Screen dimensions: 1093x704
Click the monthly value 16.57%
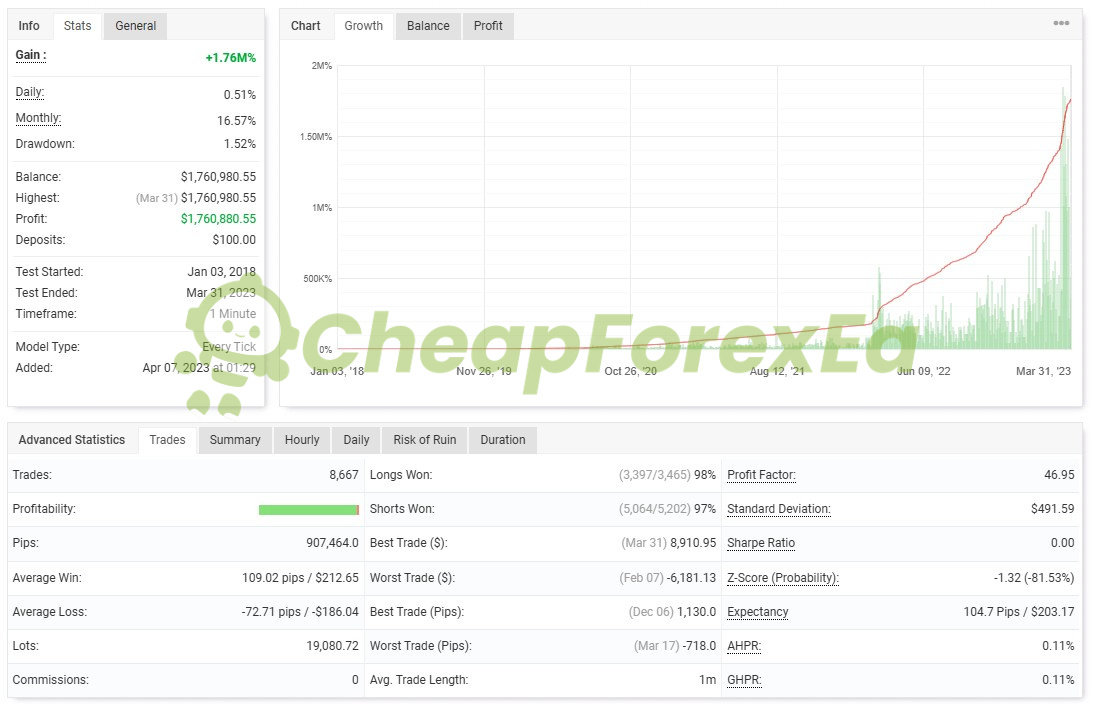point(236,121)
